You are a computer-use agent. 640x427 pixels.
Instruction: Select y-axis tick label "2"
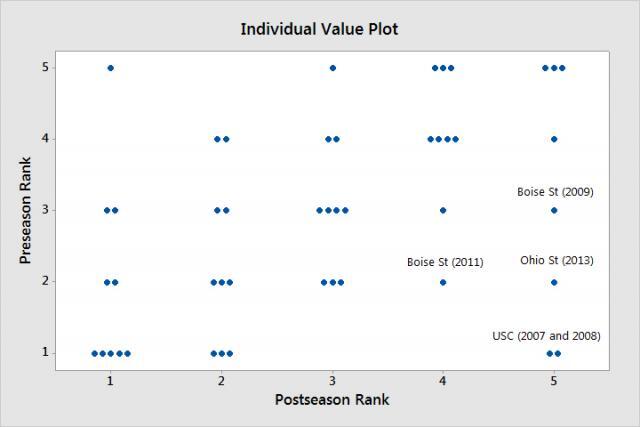tap(46, 282)
